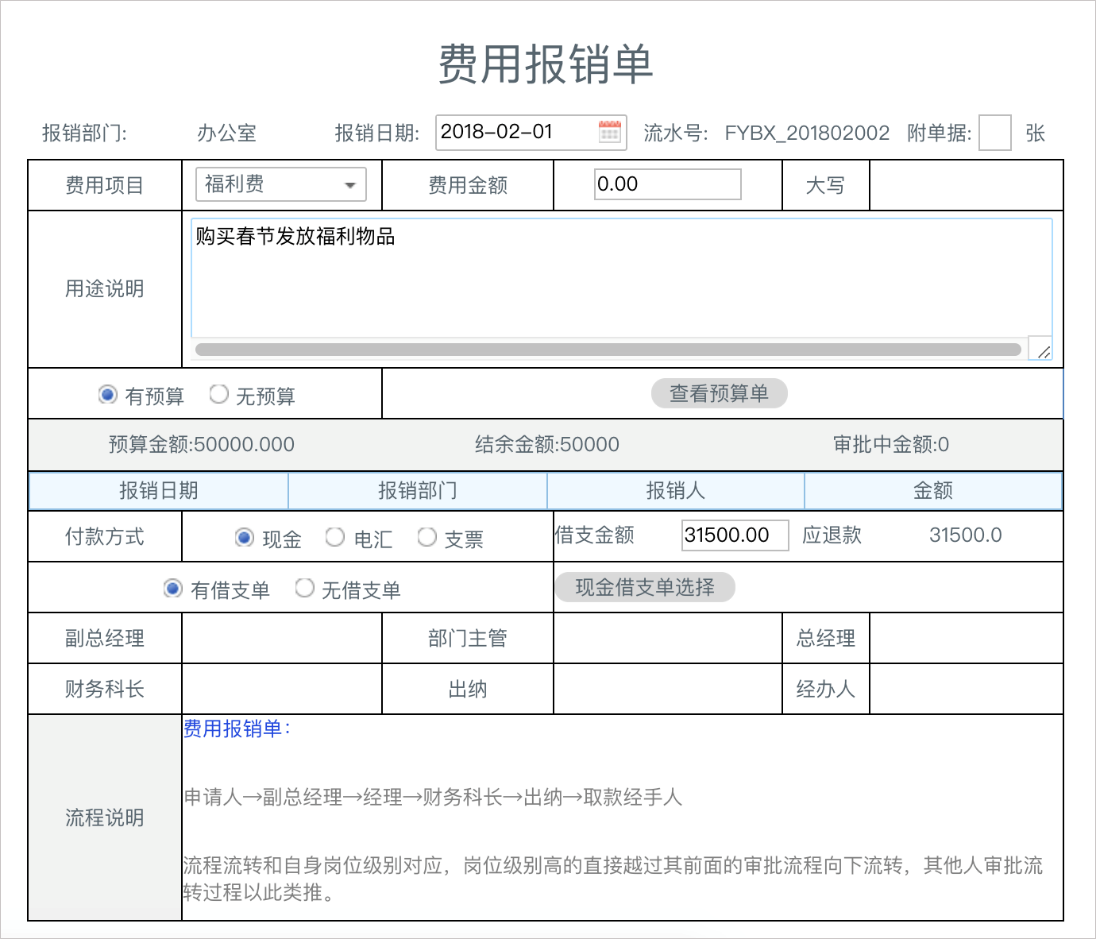Click the 报销日期 column header
Screen dimensions: 1096x939
tap(155, 490)
